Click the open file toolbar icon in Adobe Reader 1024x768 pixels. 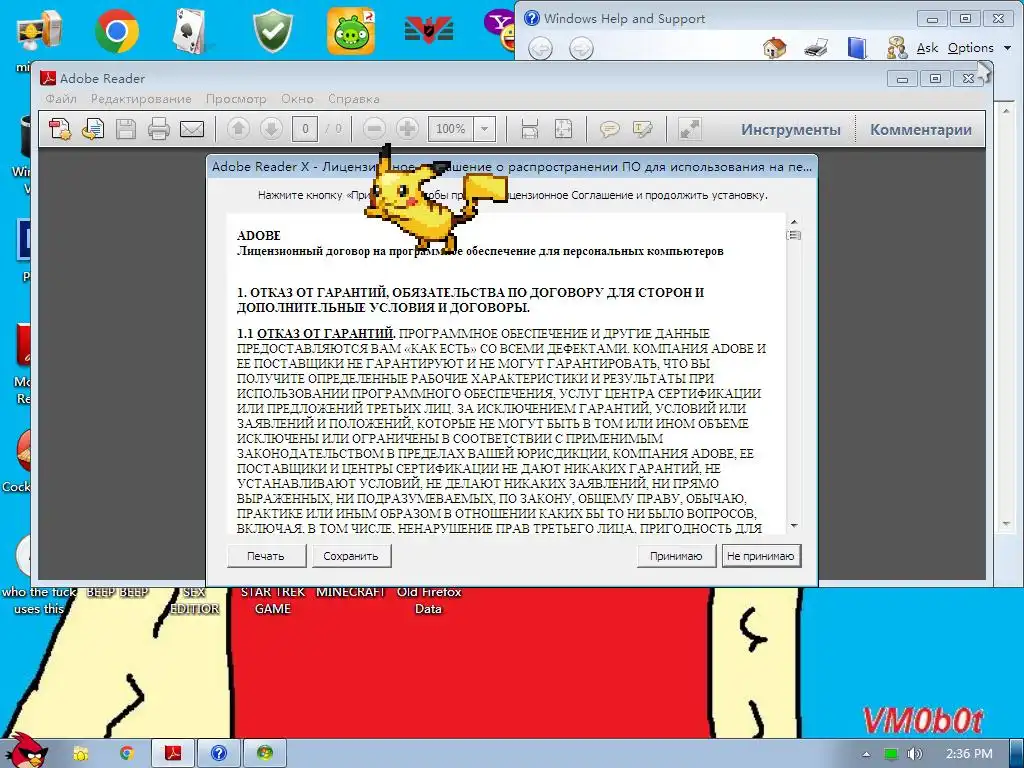[93, 129]
